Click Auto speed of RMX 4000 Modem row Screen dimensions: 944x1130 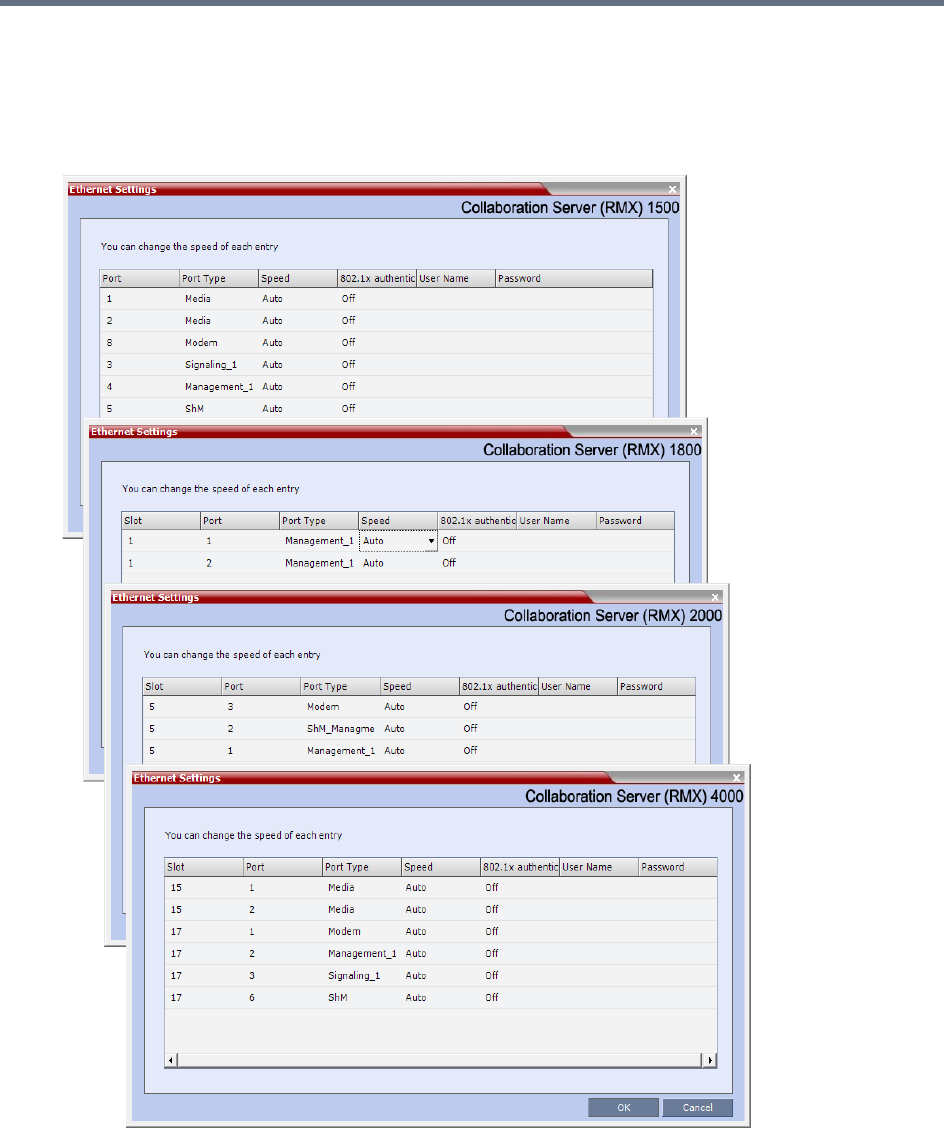[416, 931]
